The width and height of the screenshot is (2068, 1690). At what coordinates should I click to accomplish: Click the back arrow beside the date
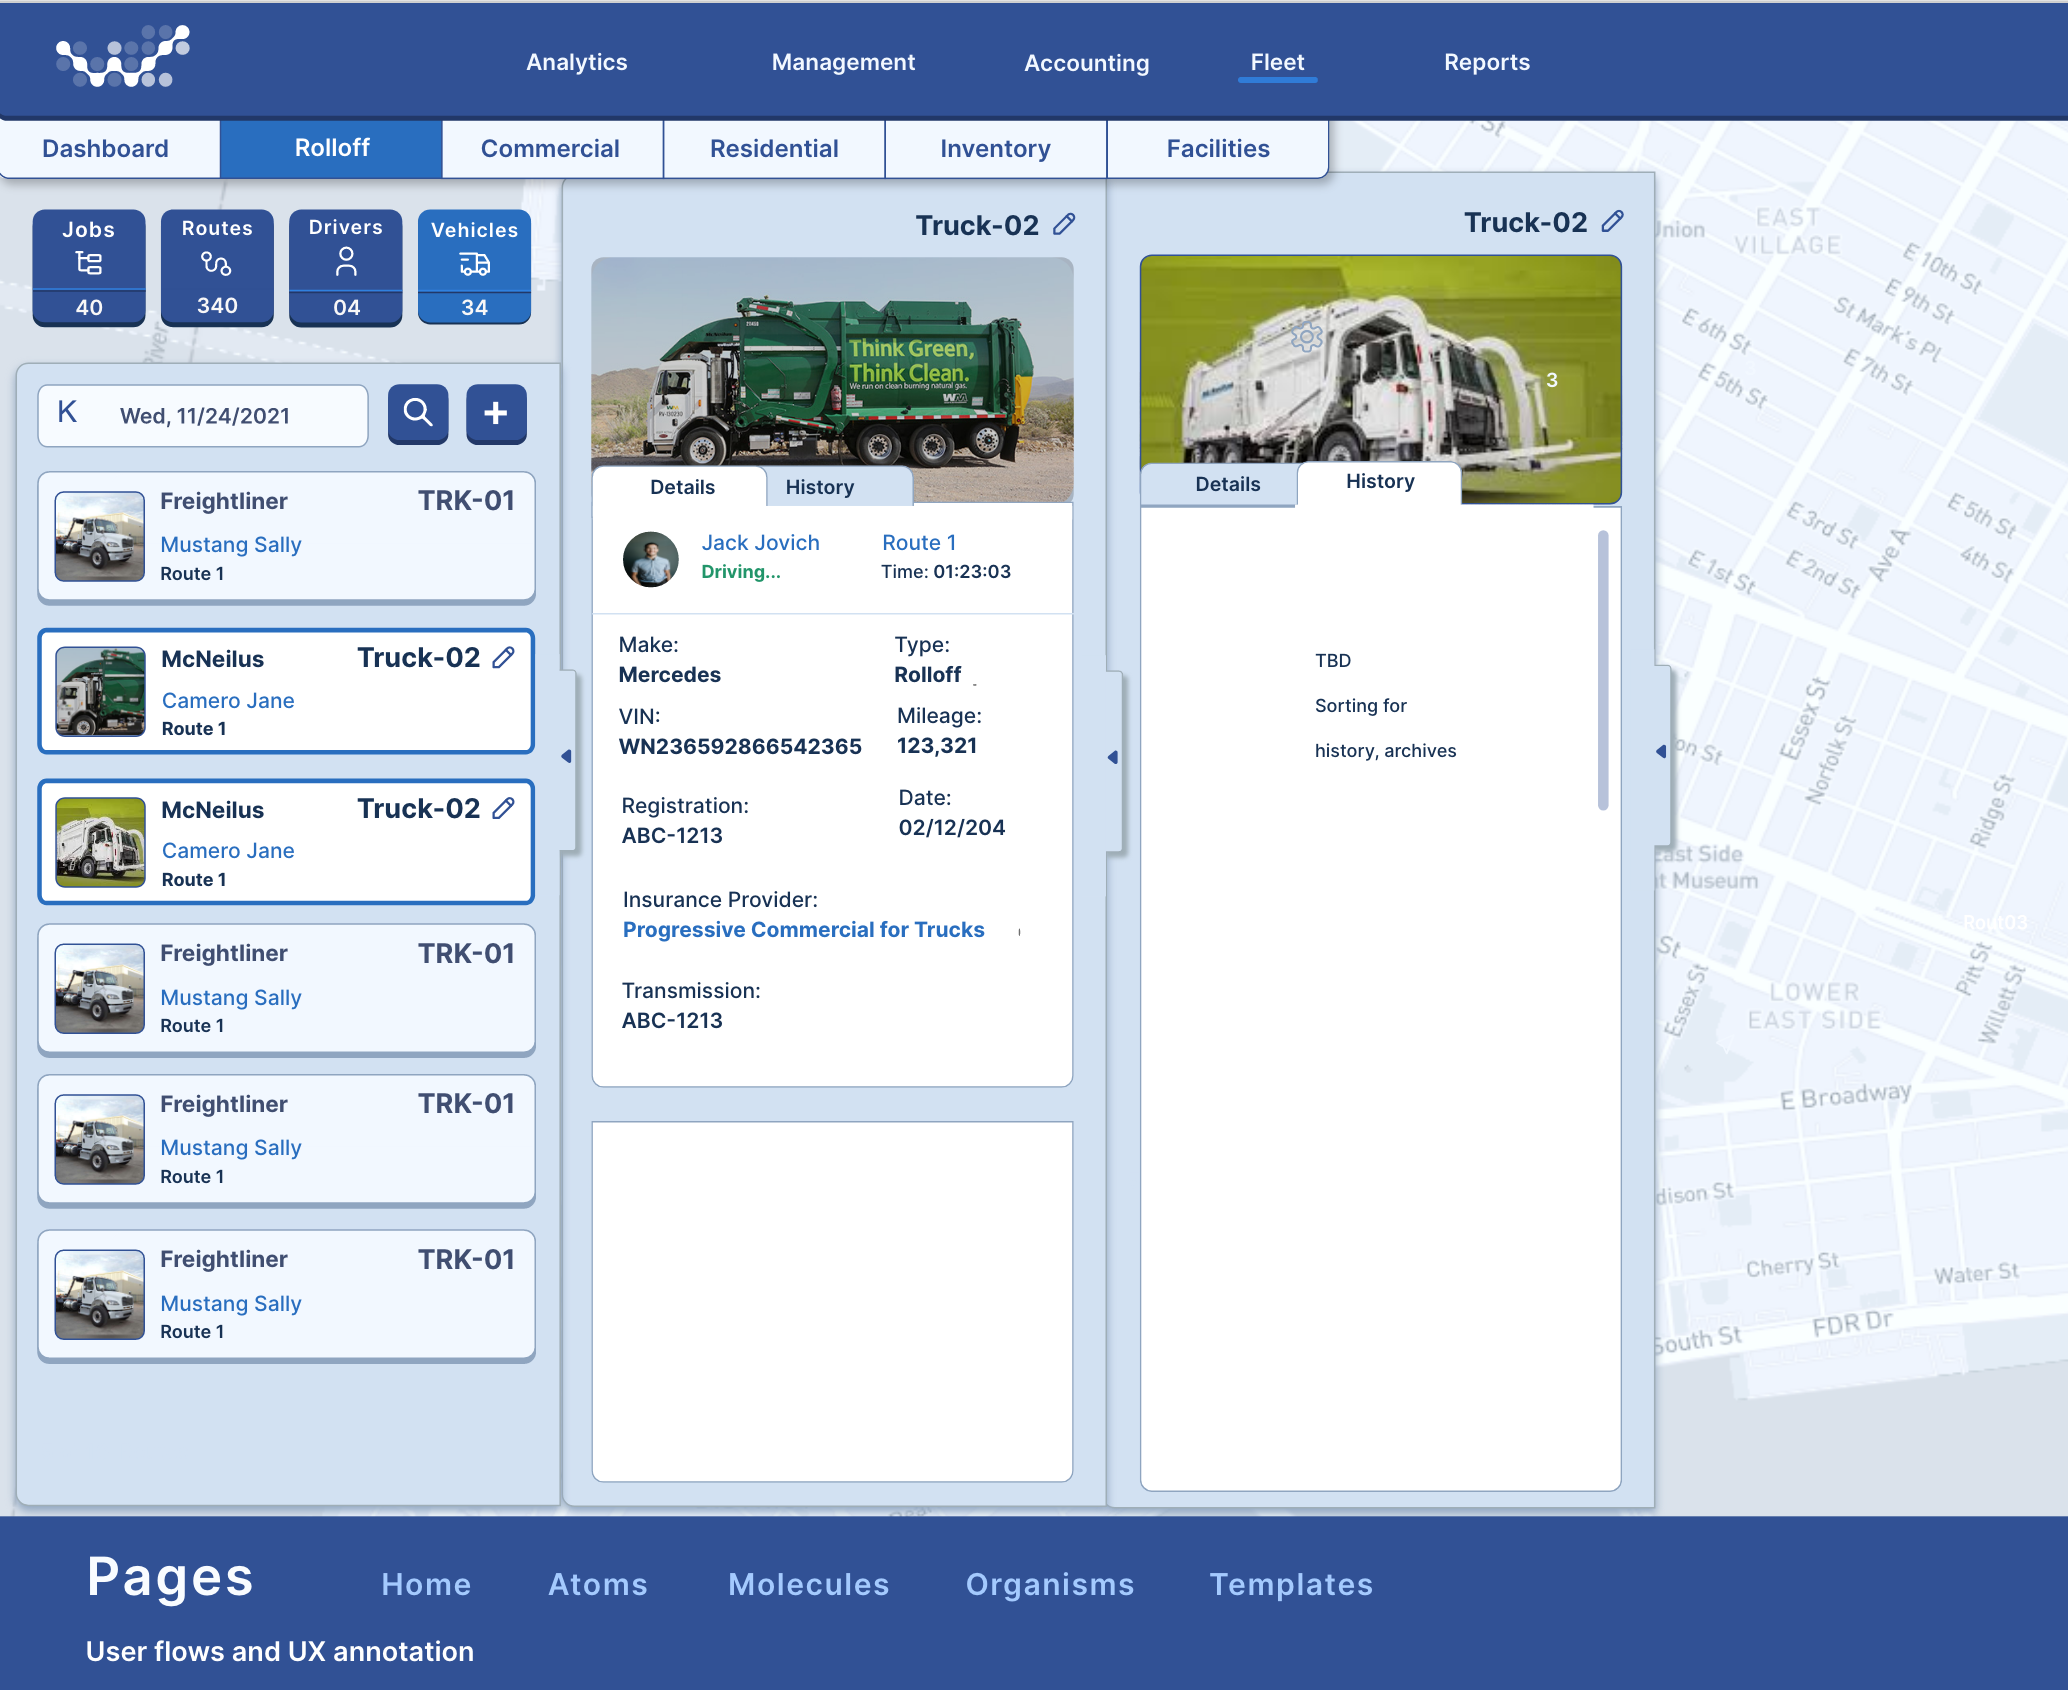tap(67, 412)
